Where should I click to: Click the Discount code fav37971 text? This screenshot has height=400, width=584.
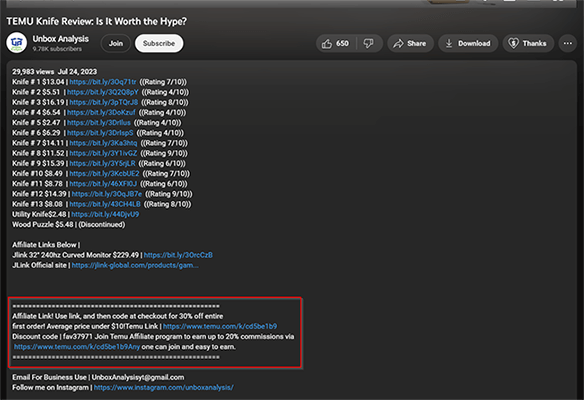pos(53,337)
